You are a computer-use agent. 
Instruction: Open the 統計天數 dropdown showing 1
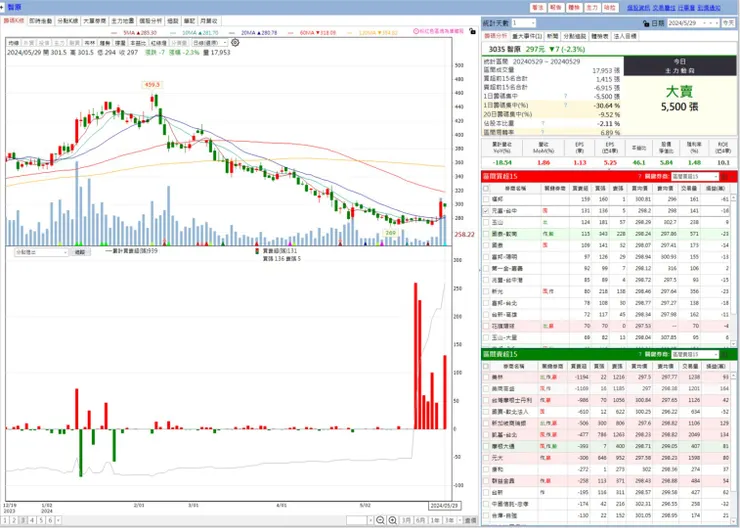(x=523, y=23)
